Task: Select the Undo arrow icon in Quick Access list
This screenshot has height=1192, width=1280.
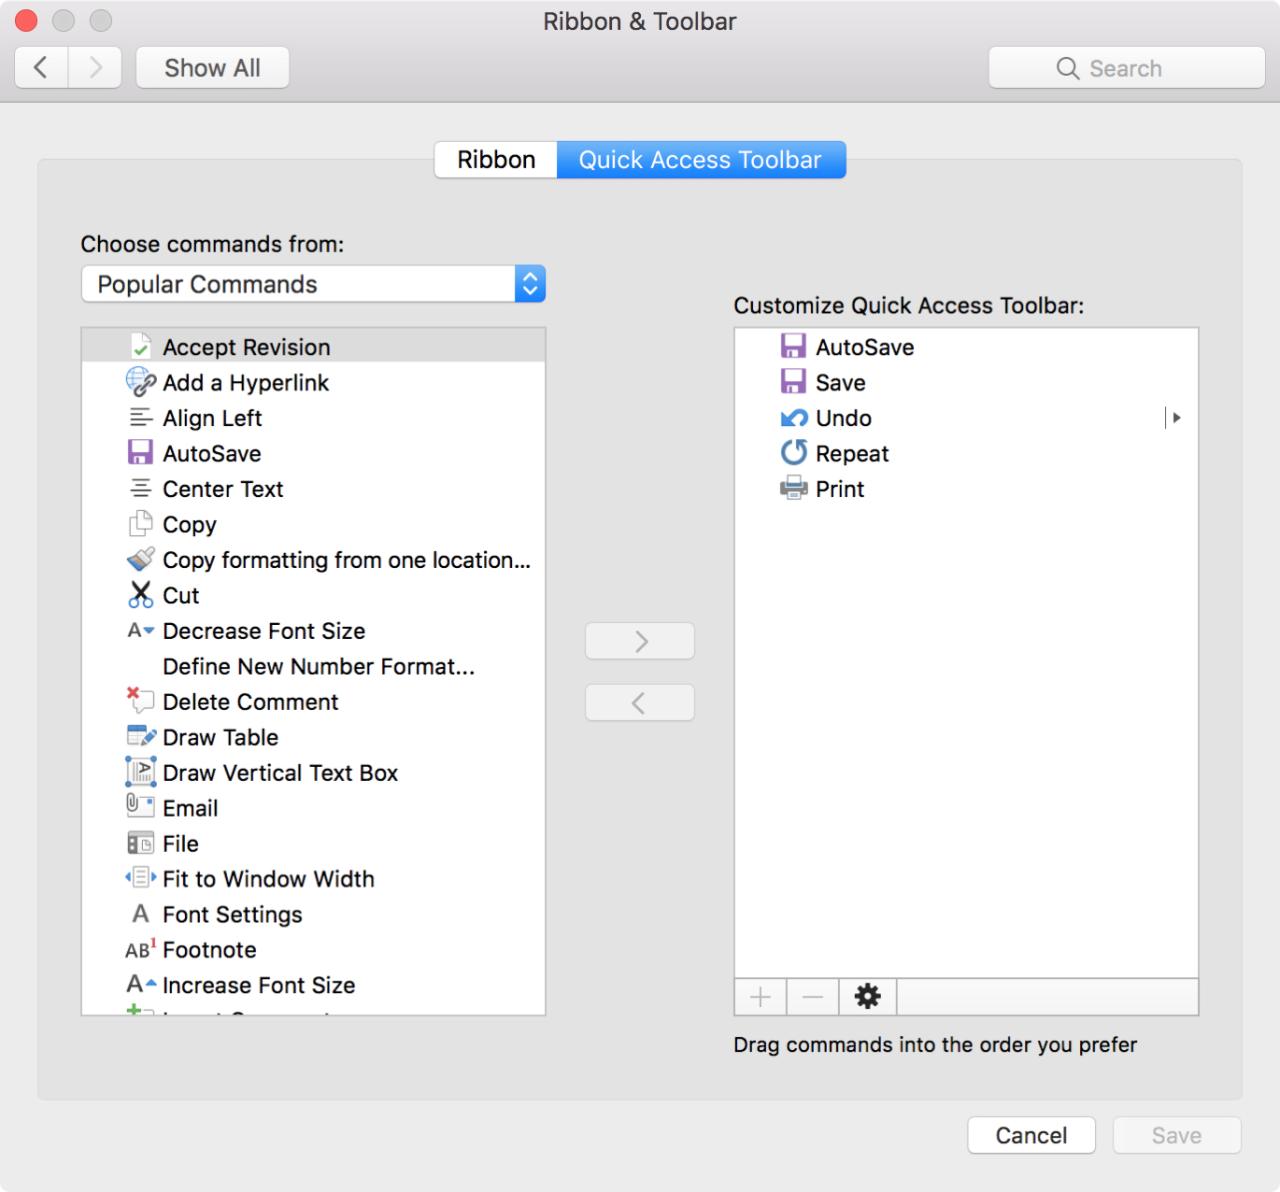Action: point(793,418)
